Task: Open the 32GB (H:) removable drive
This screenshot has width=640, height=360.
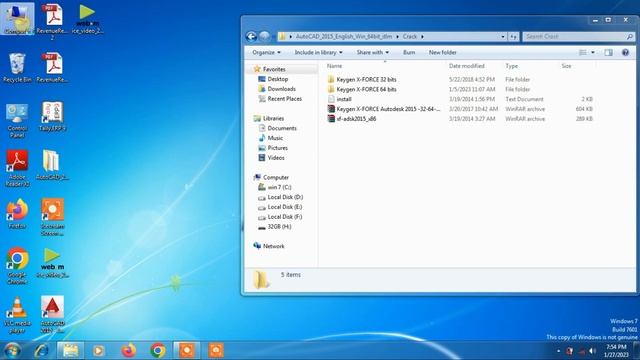Action: (x=279, y=227)
